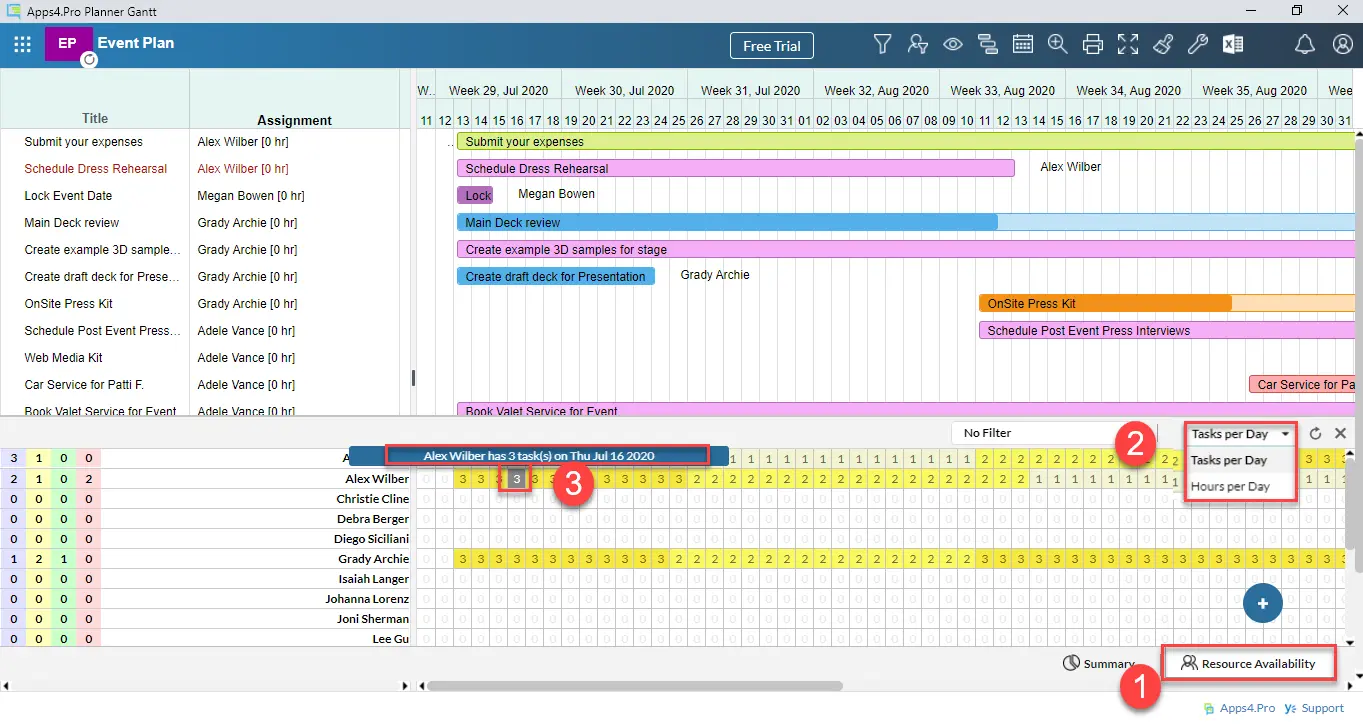Open the paintbrush theme icon

pos(1162,44)
